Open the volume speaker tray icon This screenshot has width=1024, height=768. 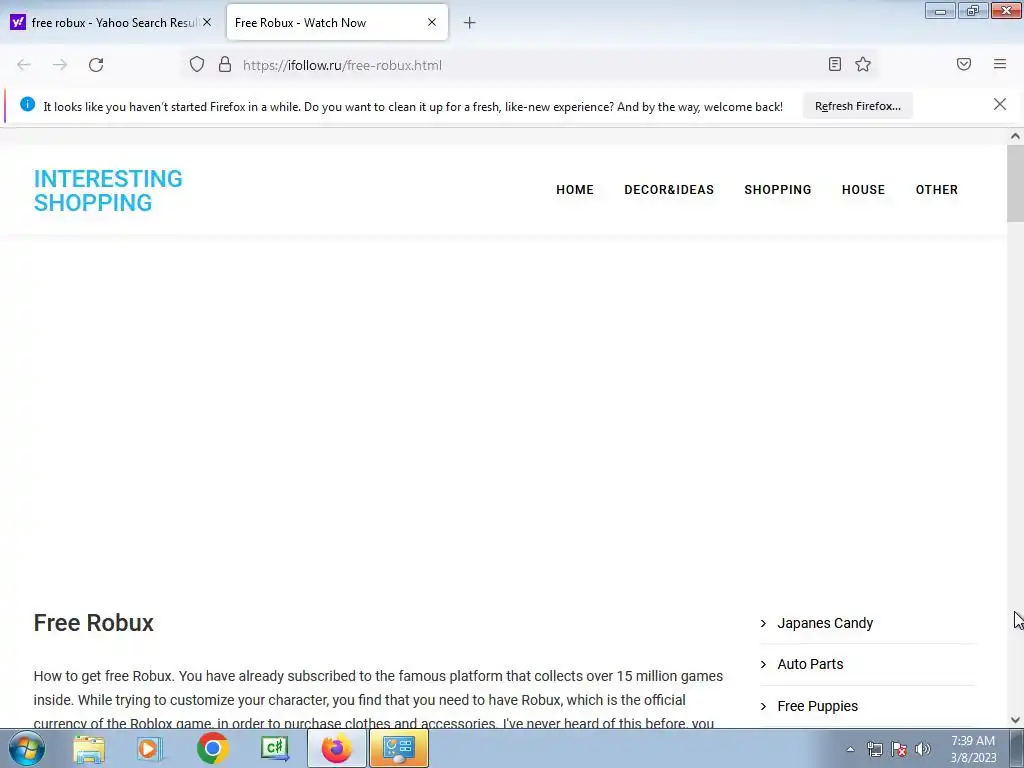click(922, 749)
